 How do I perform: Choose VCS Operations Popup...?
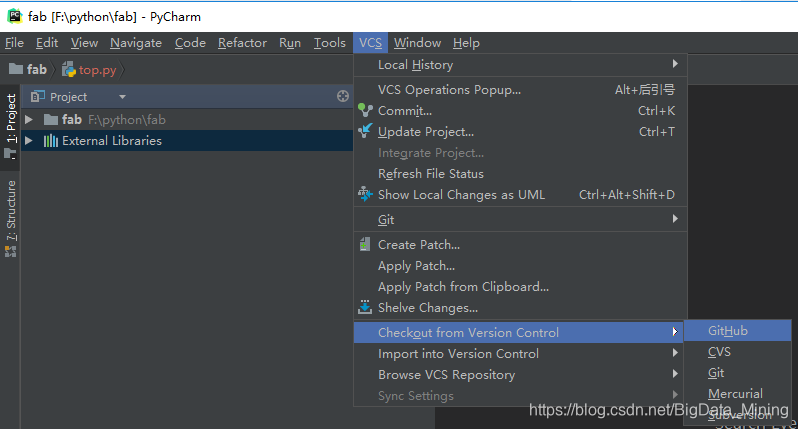coord(520,90)
